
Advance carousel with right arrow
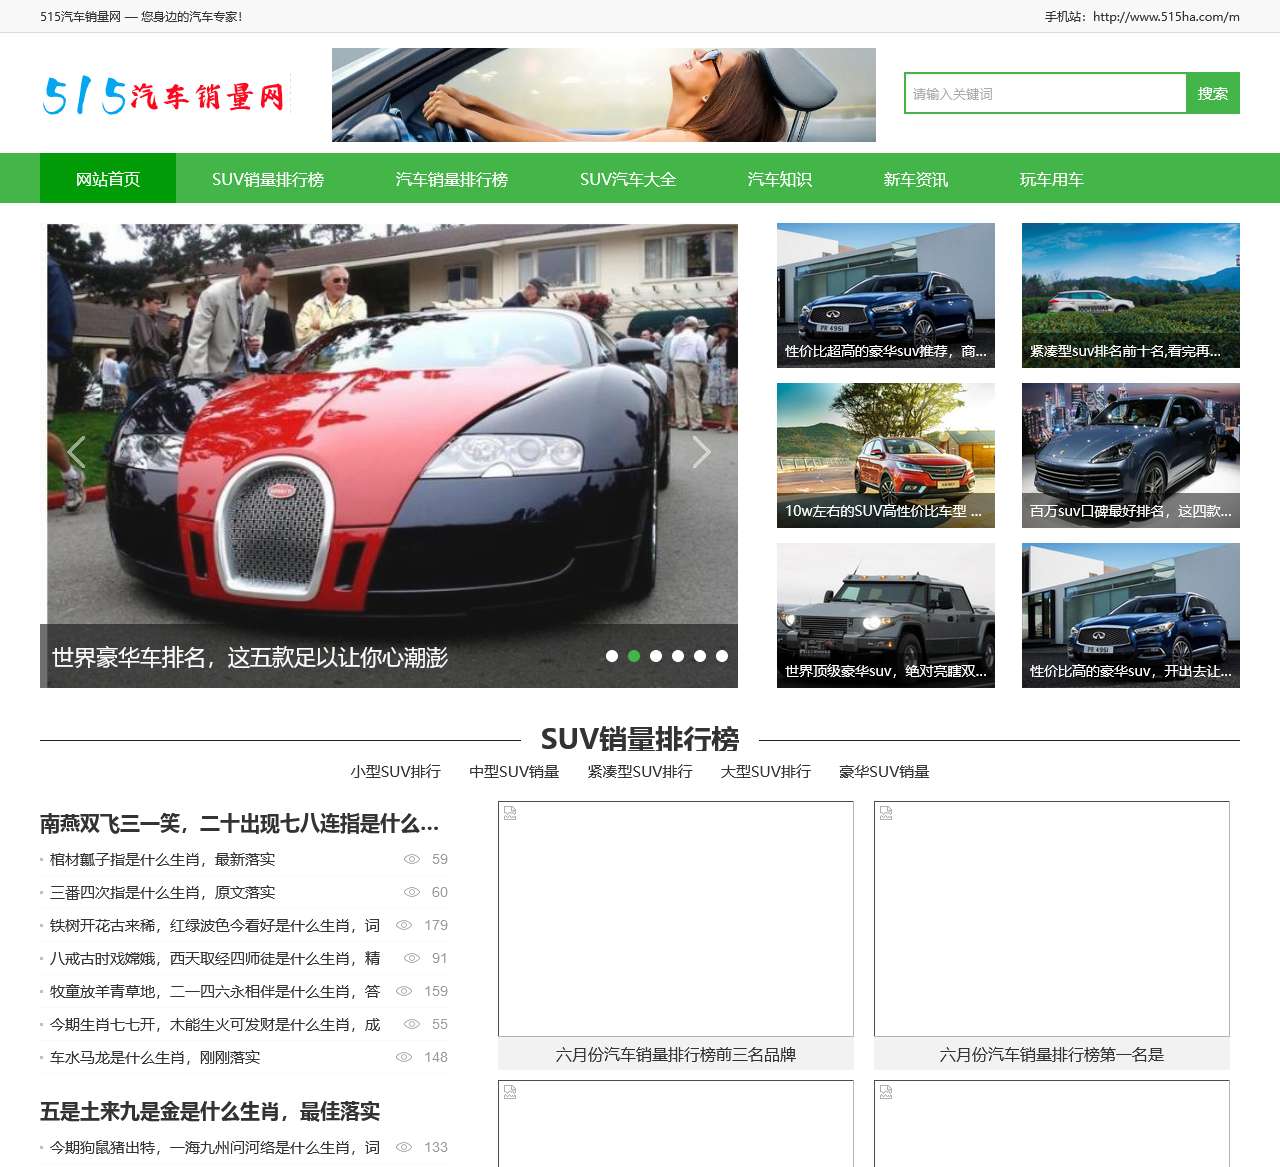click(701, 452)
